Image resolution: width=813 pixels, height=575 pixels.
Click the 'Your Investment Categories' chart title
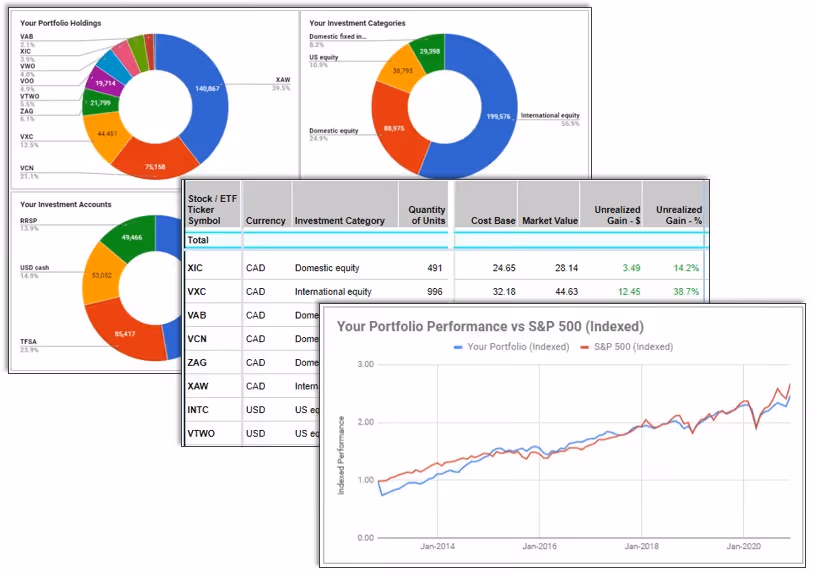pos(357,23)
